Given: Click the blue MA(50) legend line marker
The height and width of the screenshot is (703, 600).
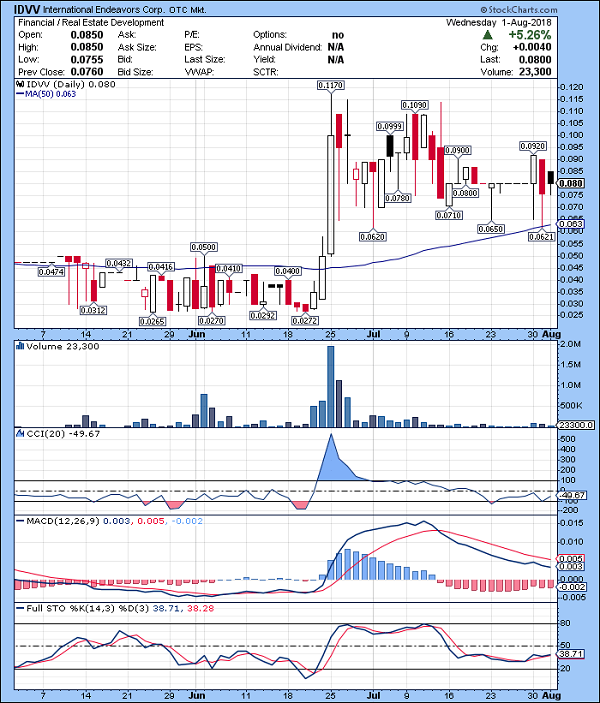Looking at the screenshot, I should click(x=20, y=94).
